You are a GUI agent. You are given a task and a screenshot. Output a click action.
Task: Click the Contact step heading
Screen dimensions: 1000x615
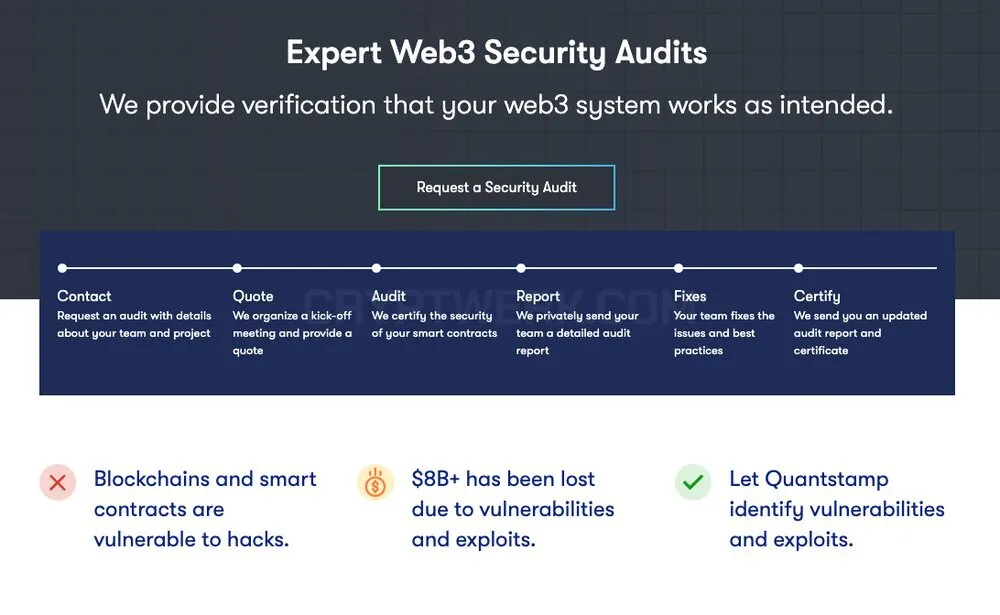coord(84,296)
